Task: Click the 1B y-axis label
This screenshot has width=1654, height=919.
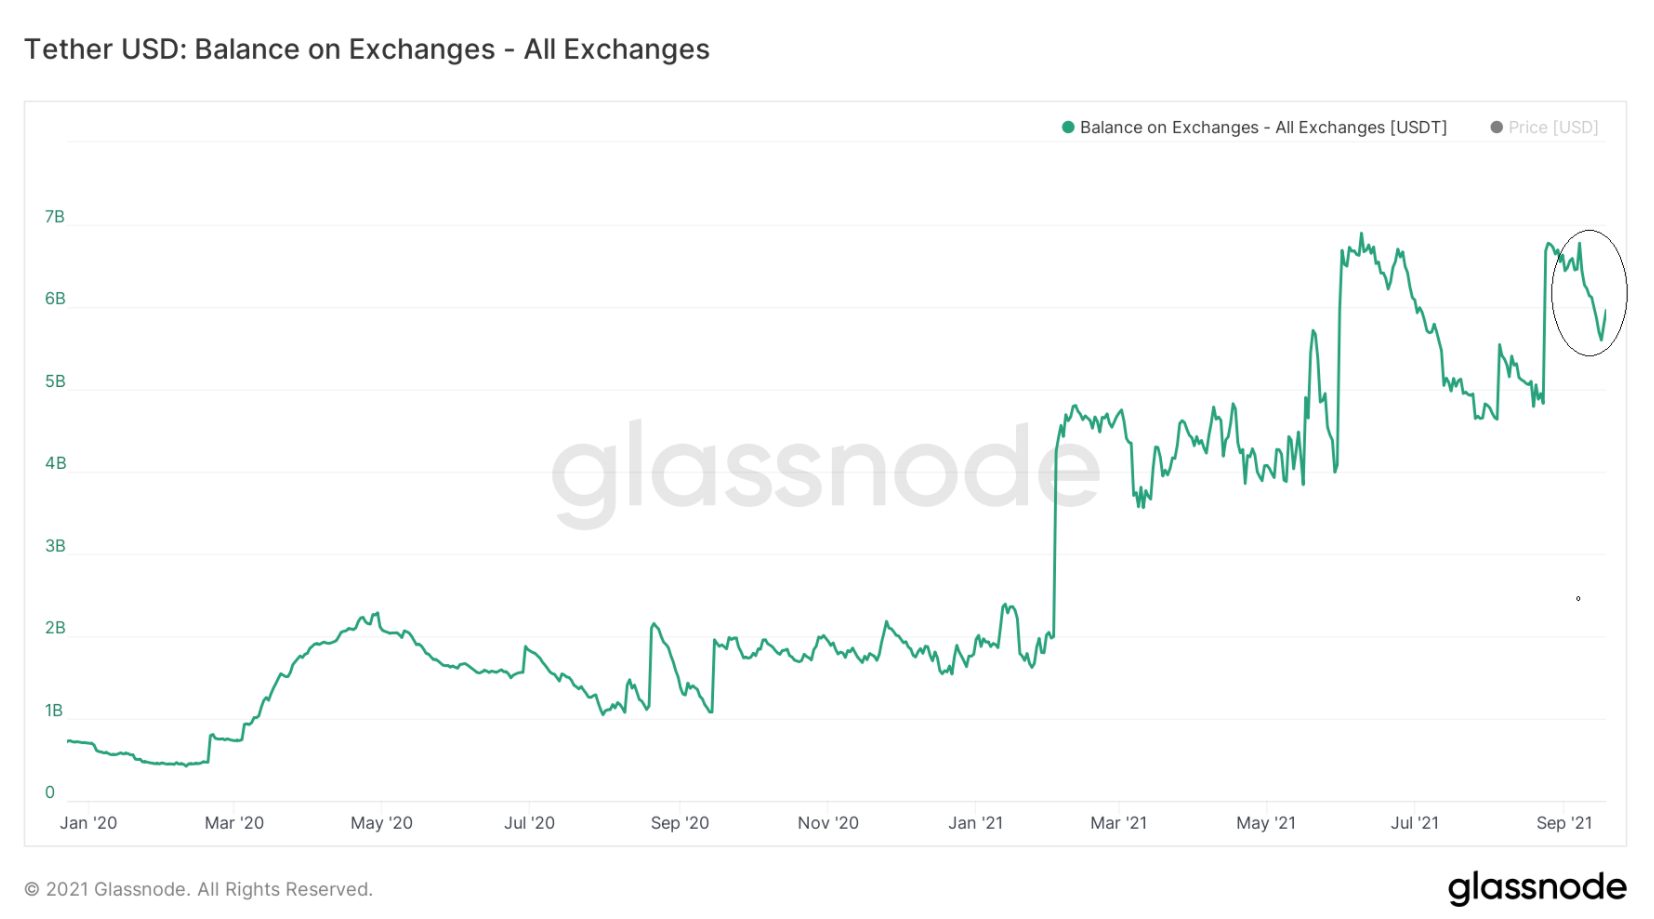Action: pos(54,710)
